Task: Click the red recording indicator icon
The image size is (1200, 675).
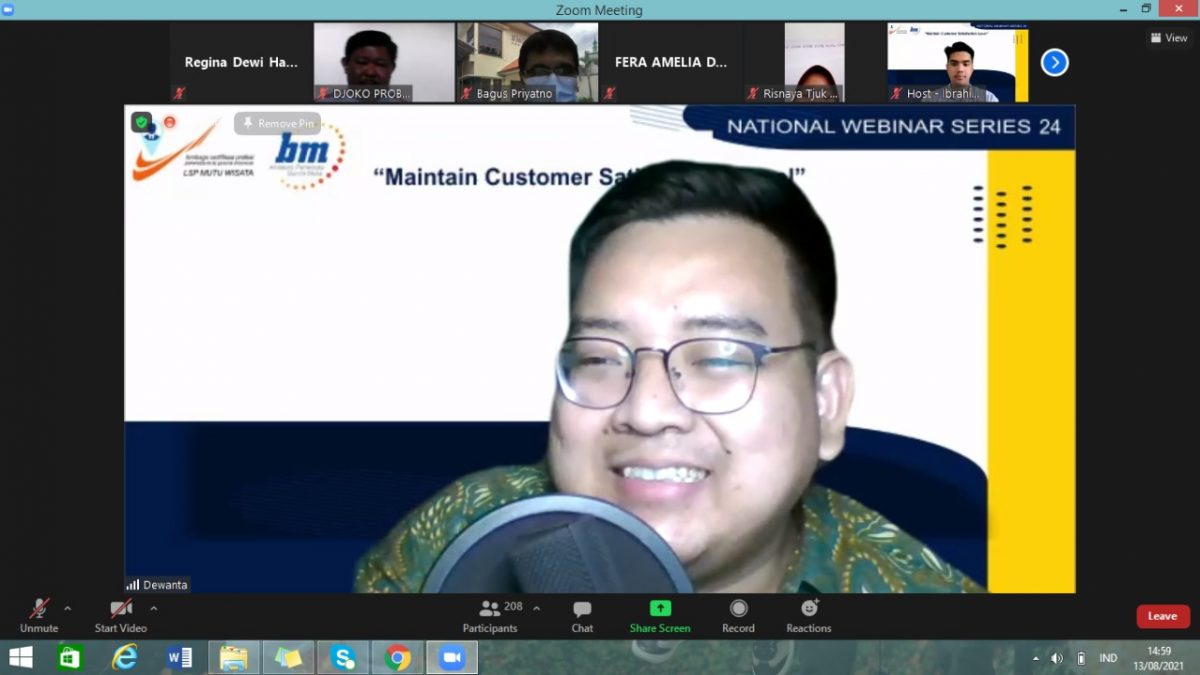Action: click(170, 122)
